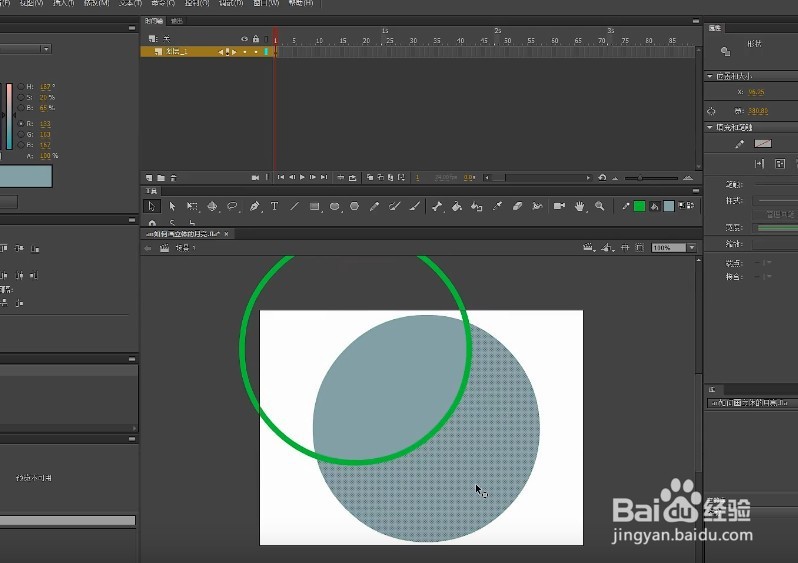This screenshot has width=798, height=563.
Task: Click the swap stroke and fill colors icon
Action: [x=690, y=206]
